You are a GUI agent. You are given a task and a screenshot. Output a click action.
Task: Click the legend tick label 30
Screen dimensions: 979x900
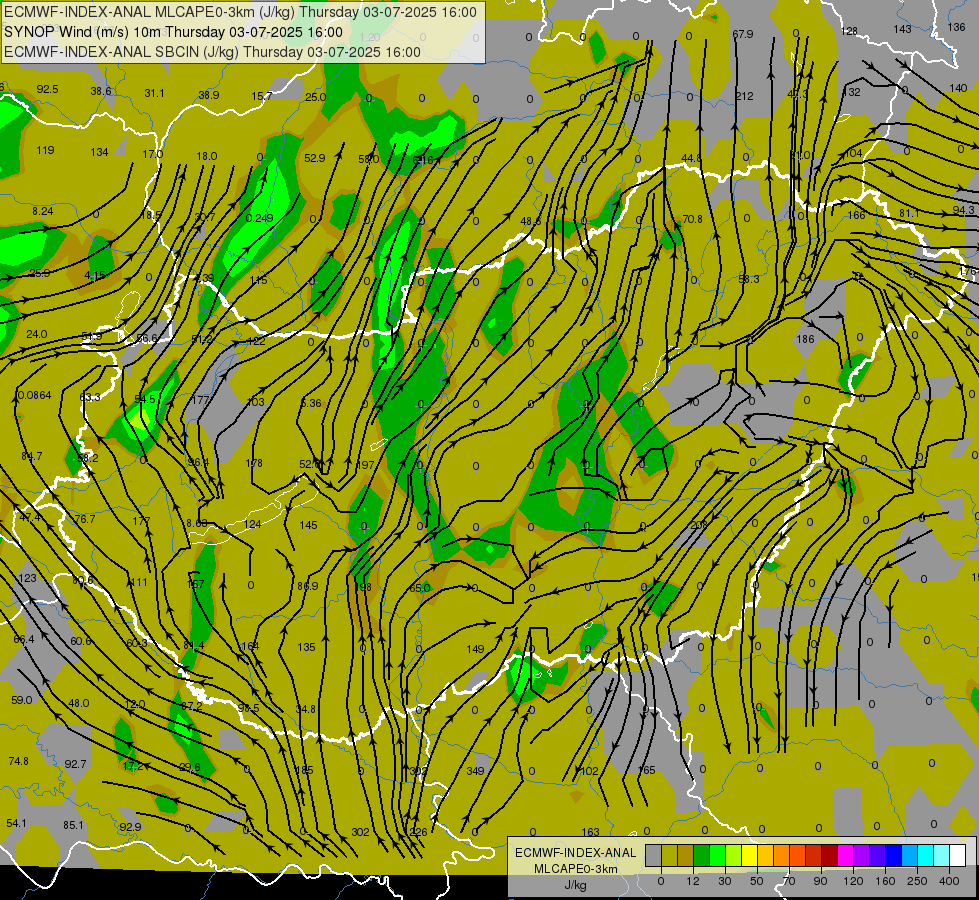(x=724, y=881)
